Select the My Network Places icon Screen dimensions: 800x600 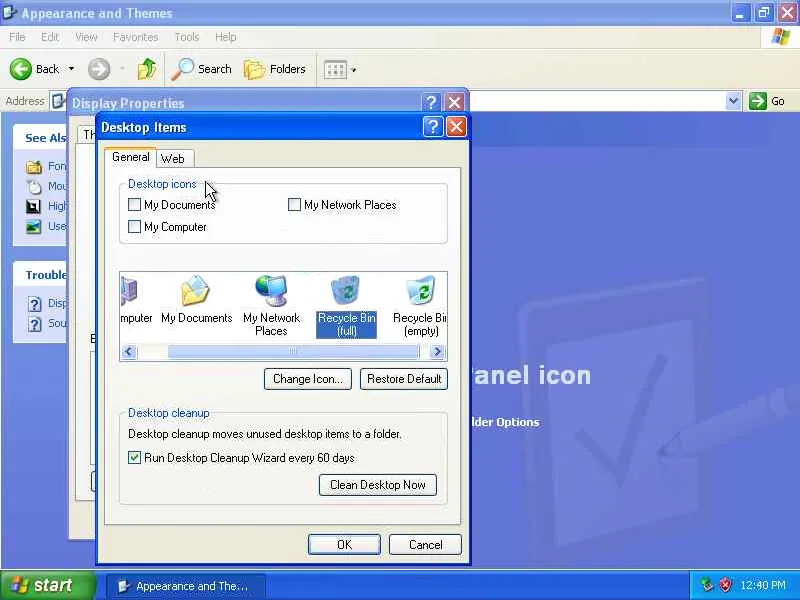click(x=271, y=305)
